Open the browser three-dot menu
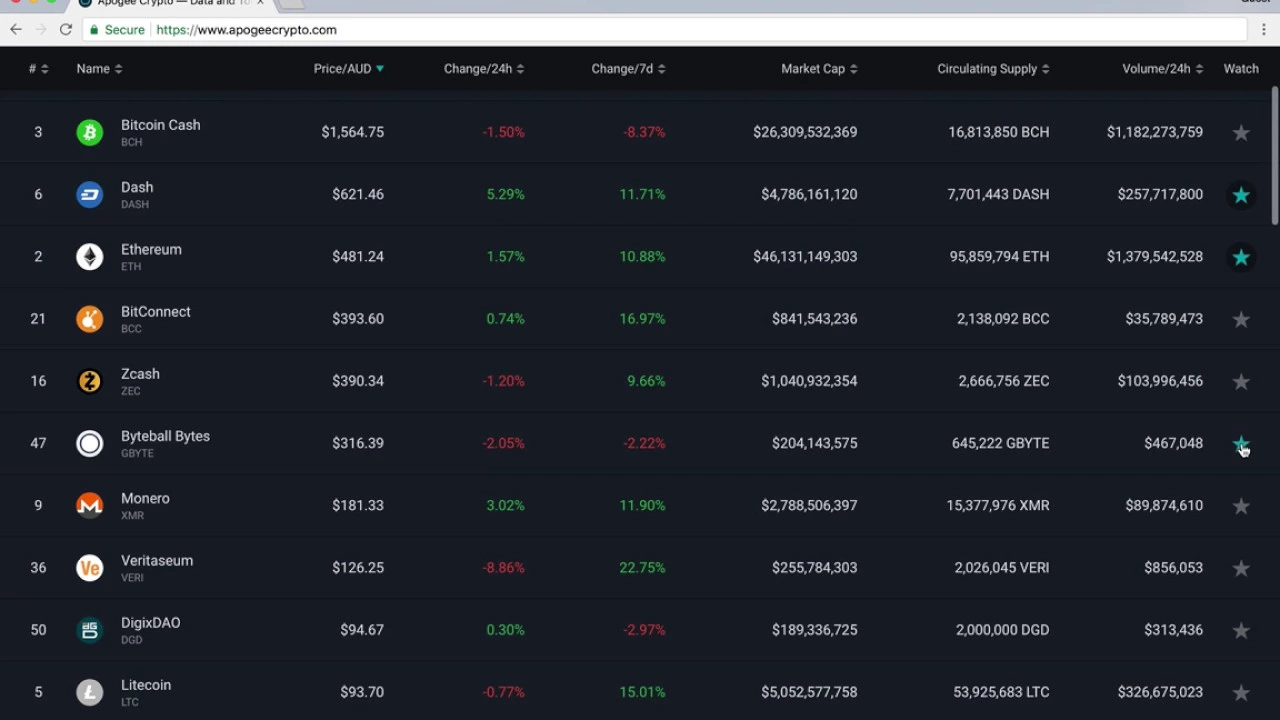 pos(1264,30)
